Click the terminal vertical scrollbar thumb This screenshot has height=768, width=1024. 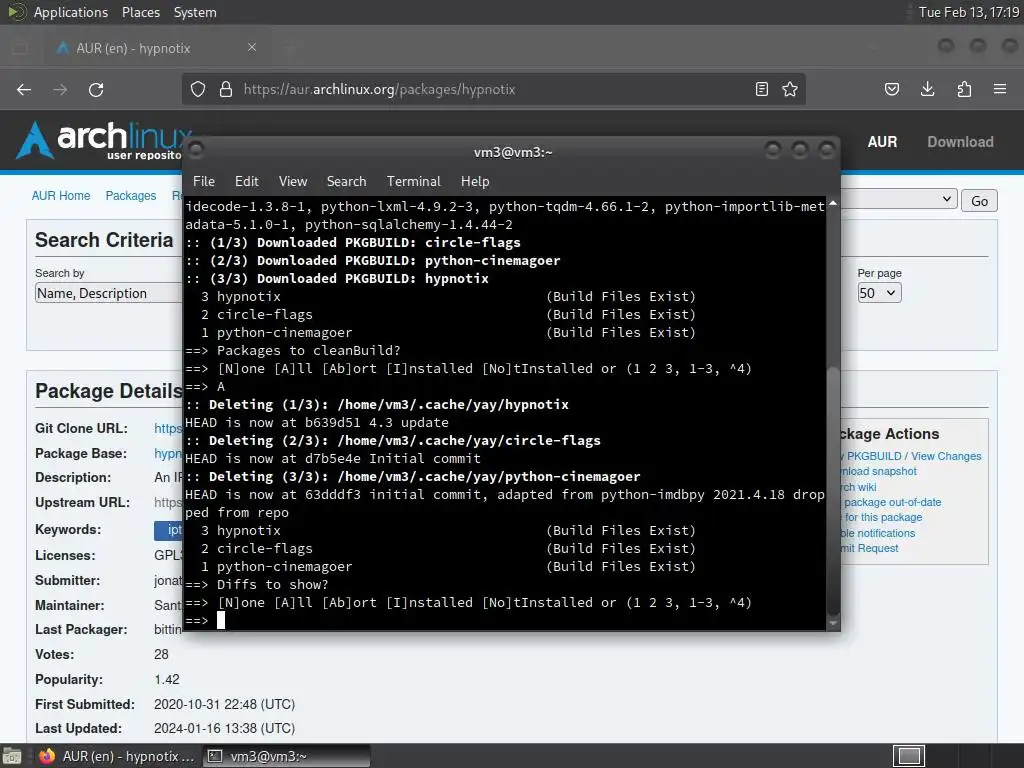click(x=833, y=490)
